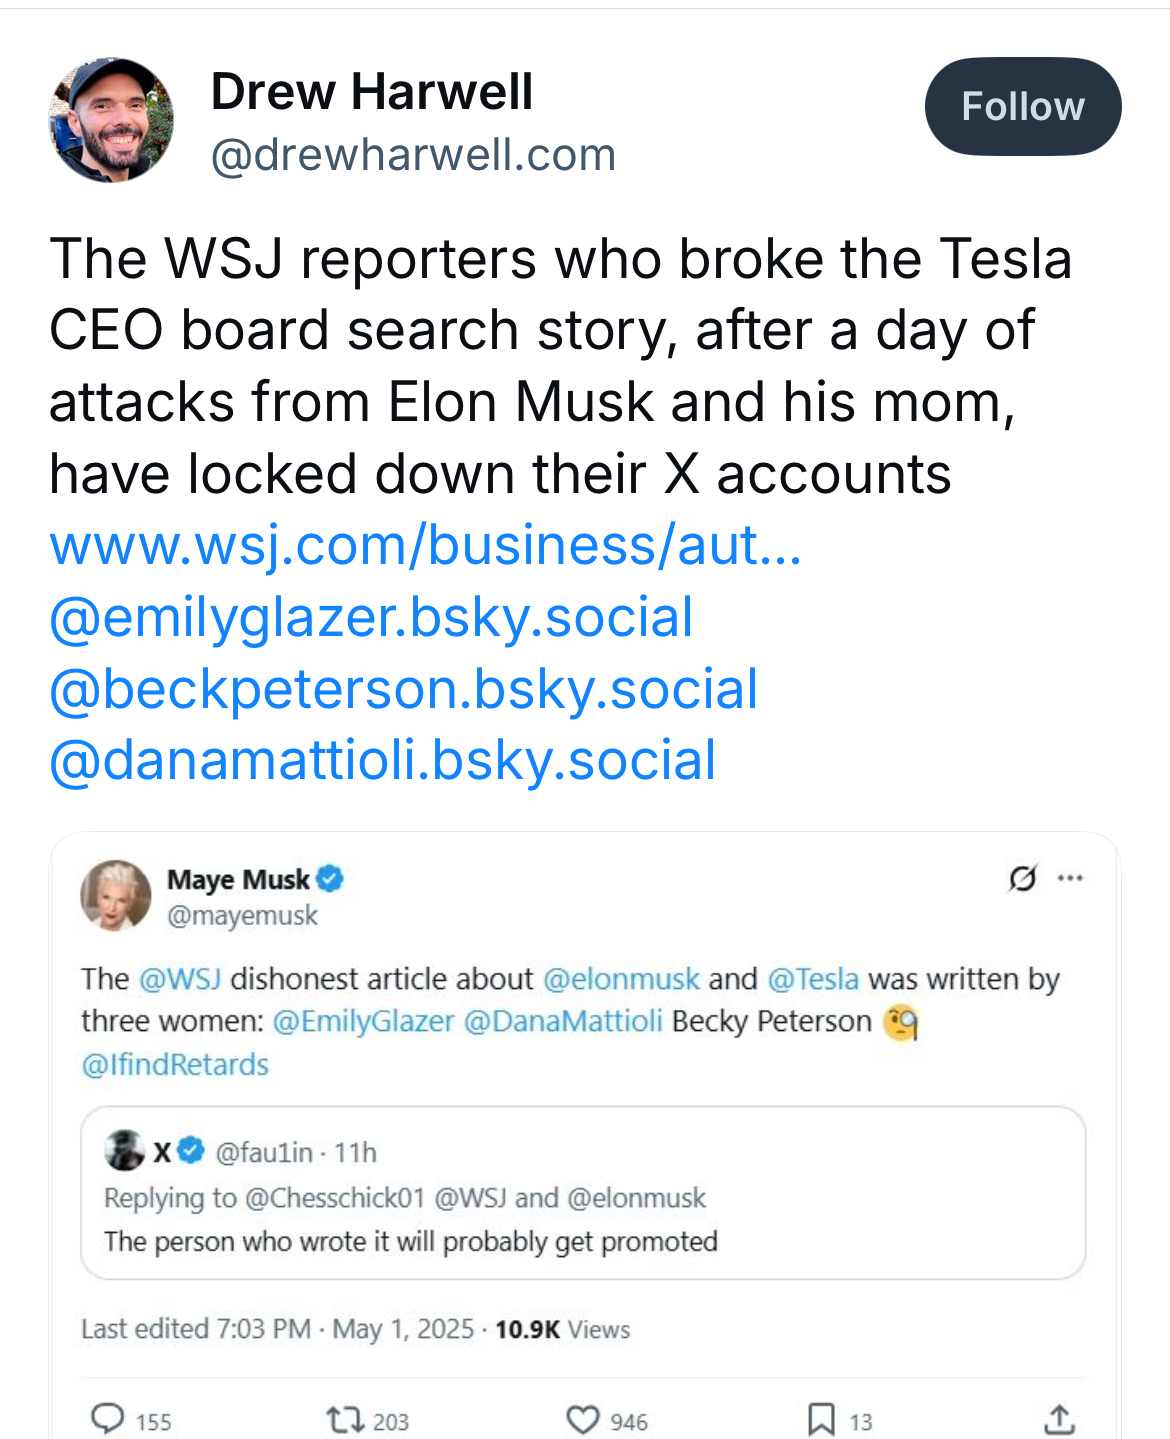
Task: Bookmark the post via bookmark icon
Action: (x=821, y=1420)
